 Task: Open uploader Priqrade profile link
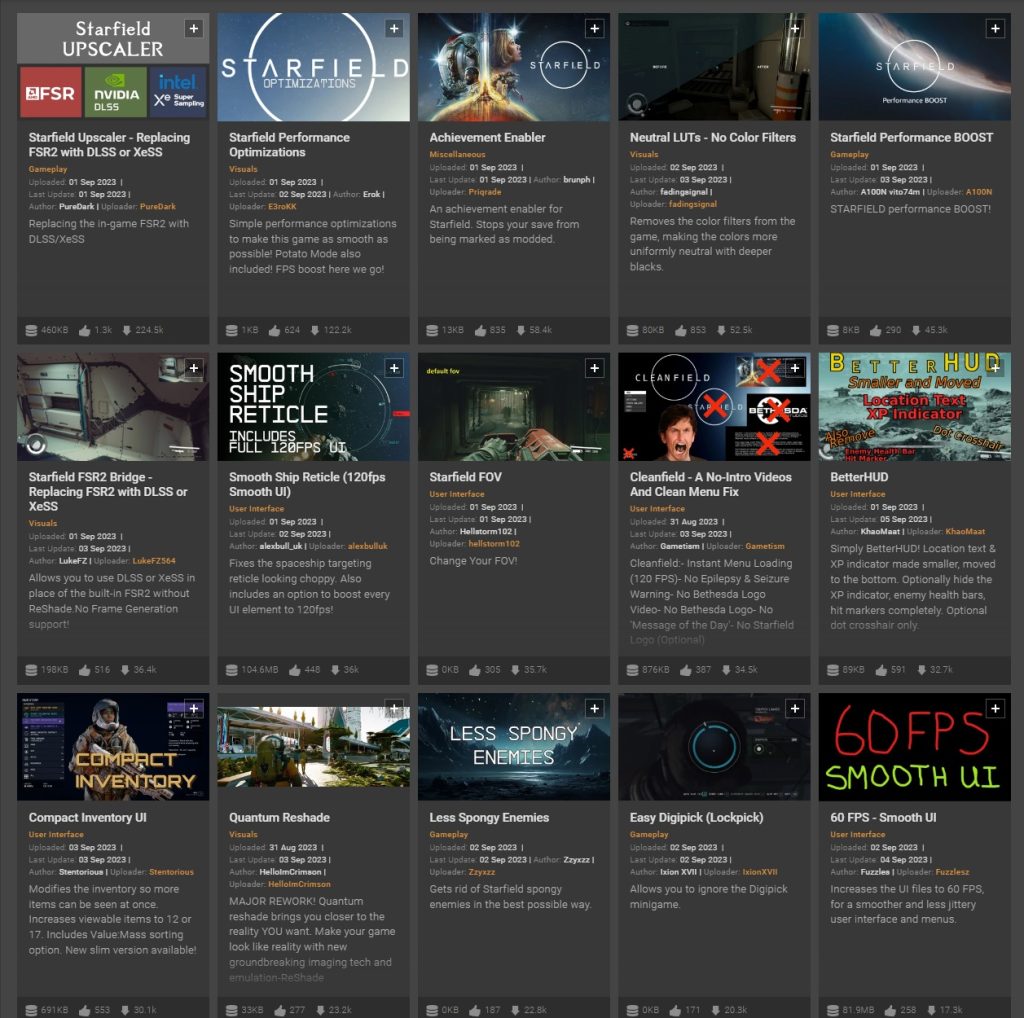point(485,192)
